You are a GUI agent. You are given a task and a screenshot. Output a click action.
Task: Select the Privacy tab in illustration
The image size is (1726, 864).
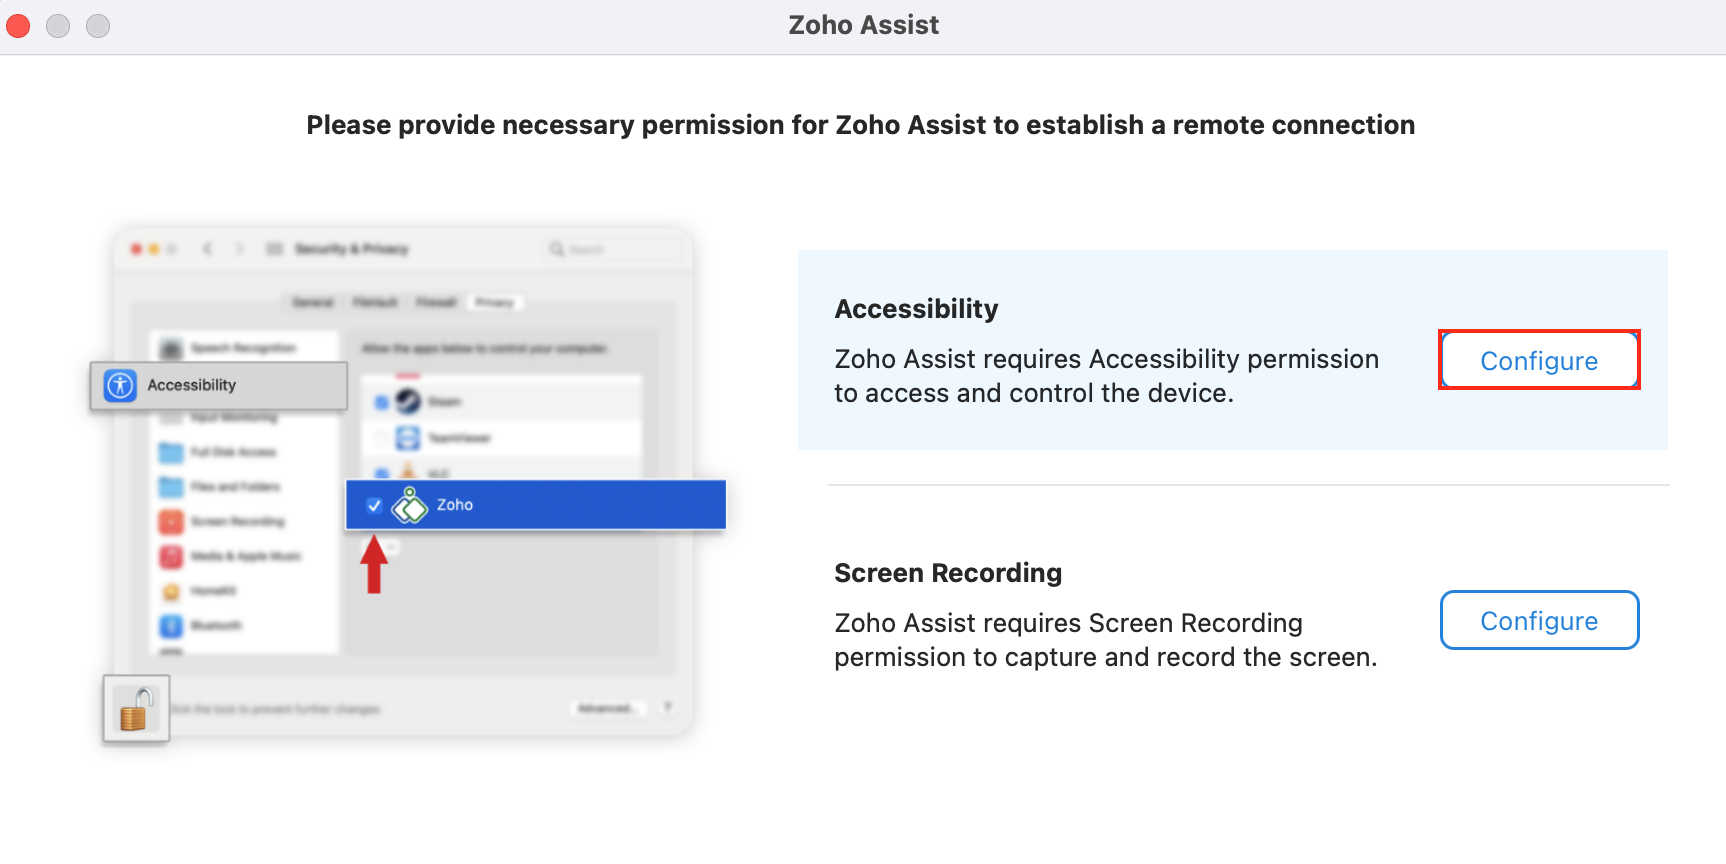click(x=494, y=302)
